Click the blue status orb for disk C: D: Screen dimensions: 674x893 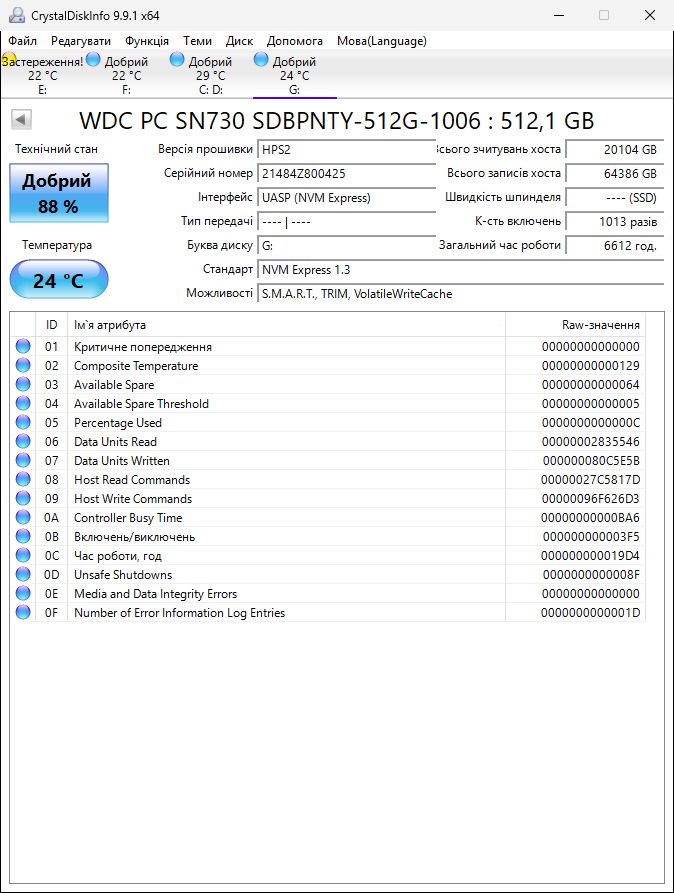coord(177,59)
